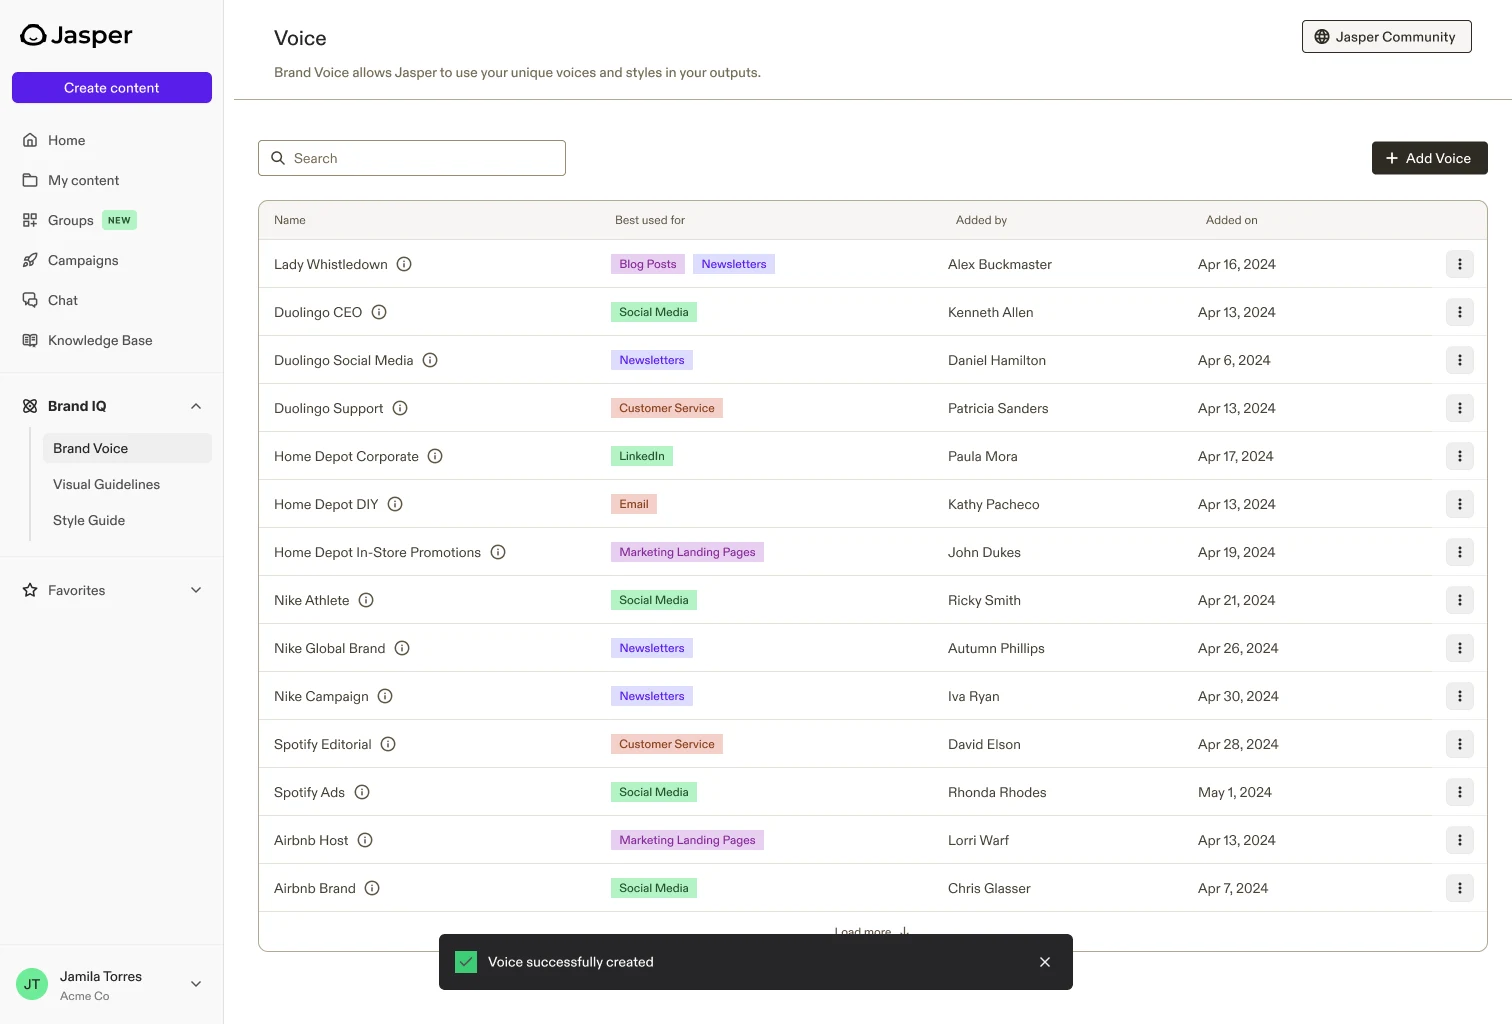
Task: Focus the voice Search field
Action: click(412, 158)
